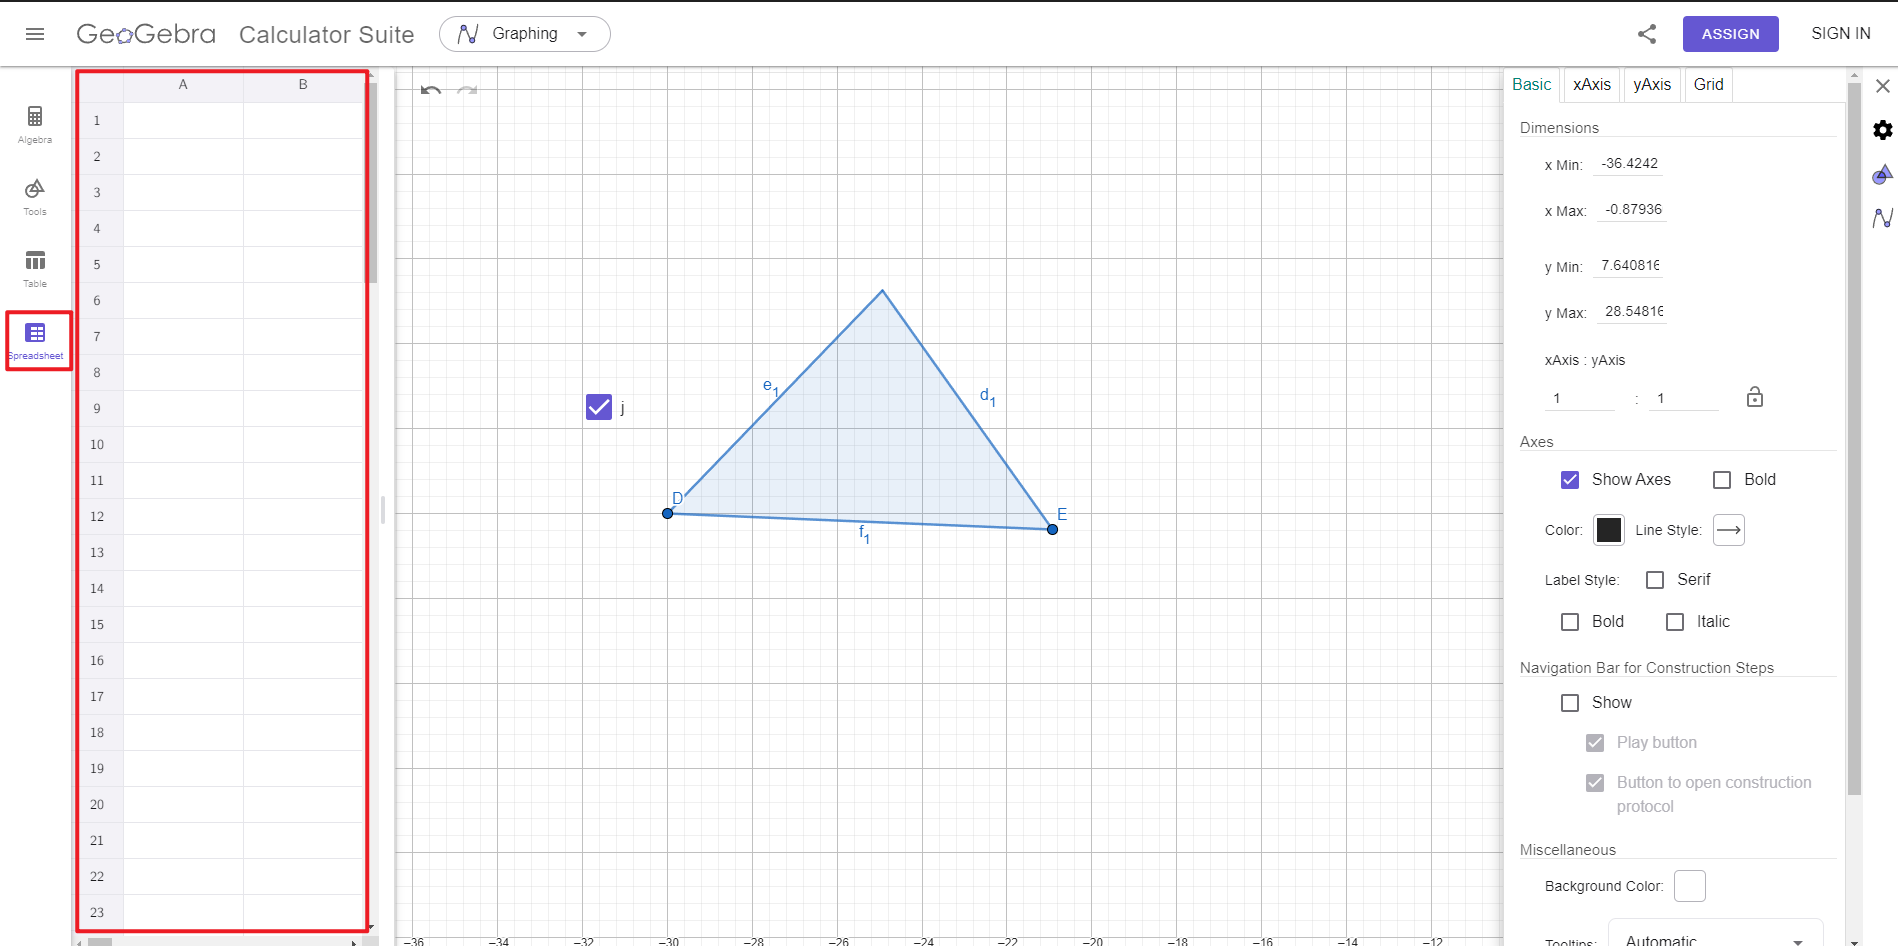Viewport: 1898px width, 946px height.
Task: Click the y Min input field
Action: tap(1629, 266)
